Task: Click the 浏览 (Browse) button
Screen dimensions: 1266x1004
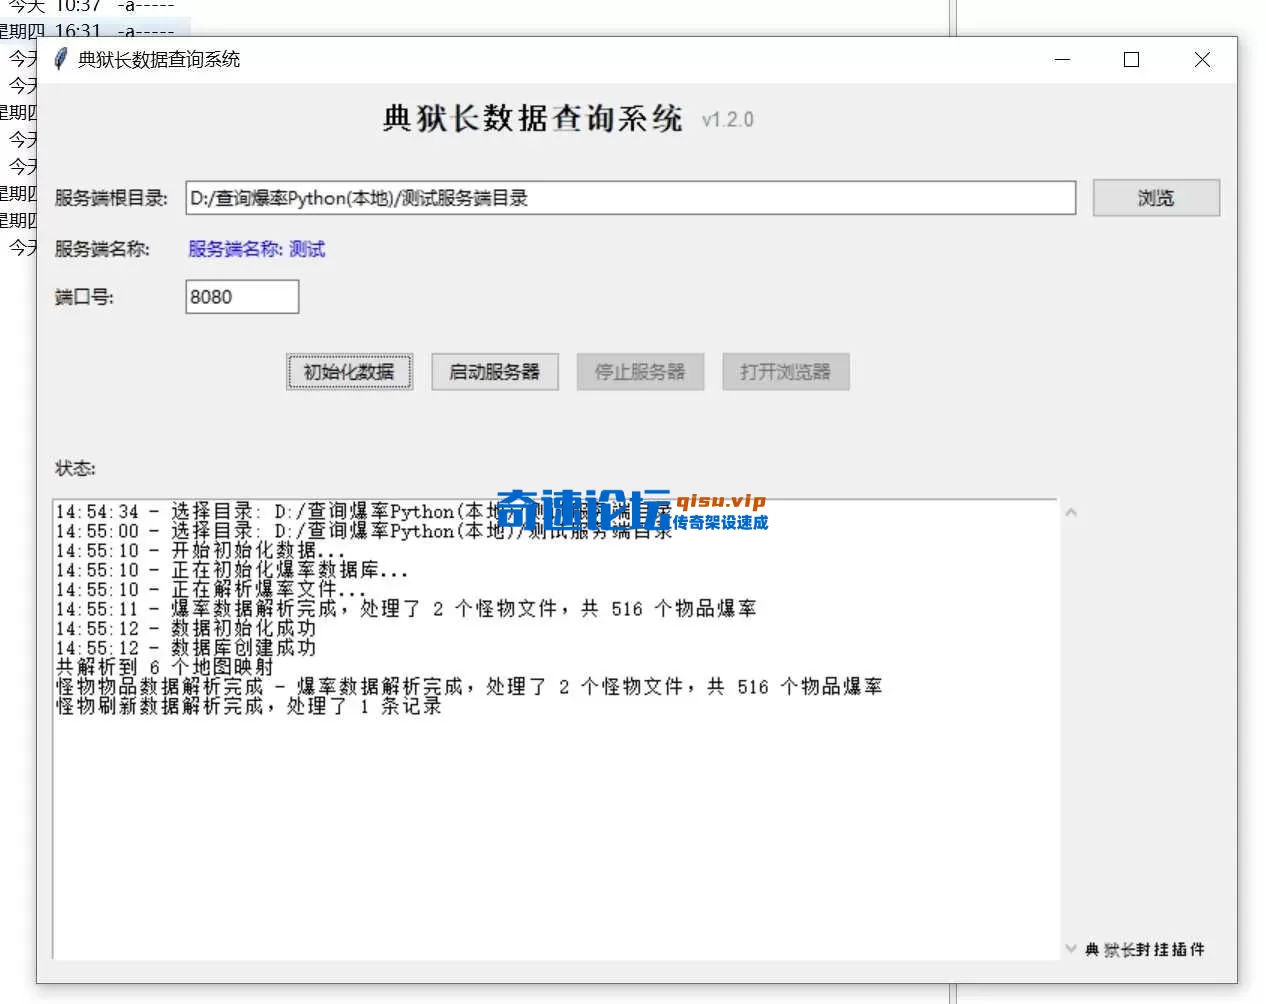Action: click(1156, 197)
